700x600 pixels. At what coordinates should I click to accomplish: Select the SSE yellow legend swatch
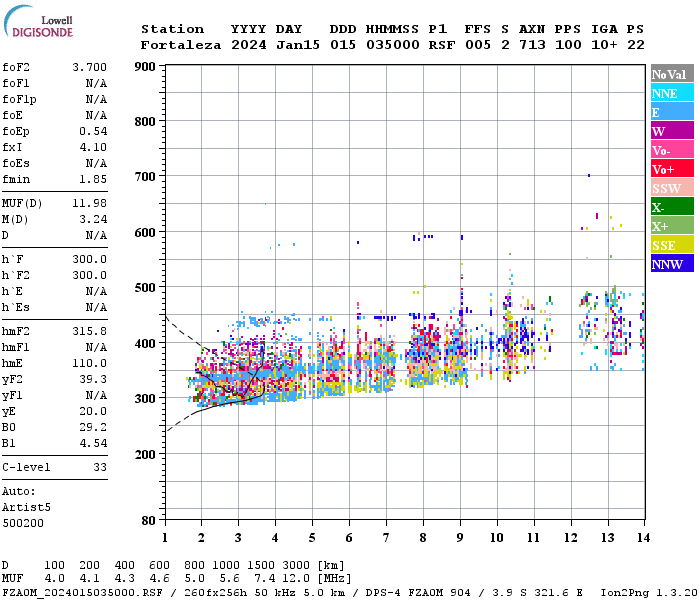672,245
